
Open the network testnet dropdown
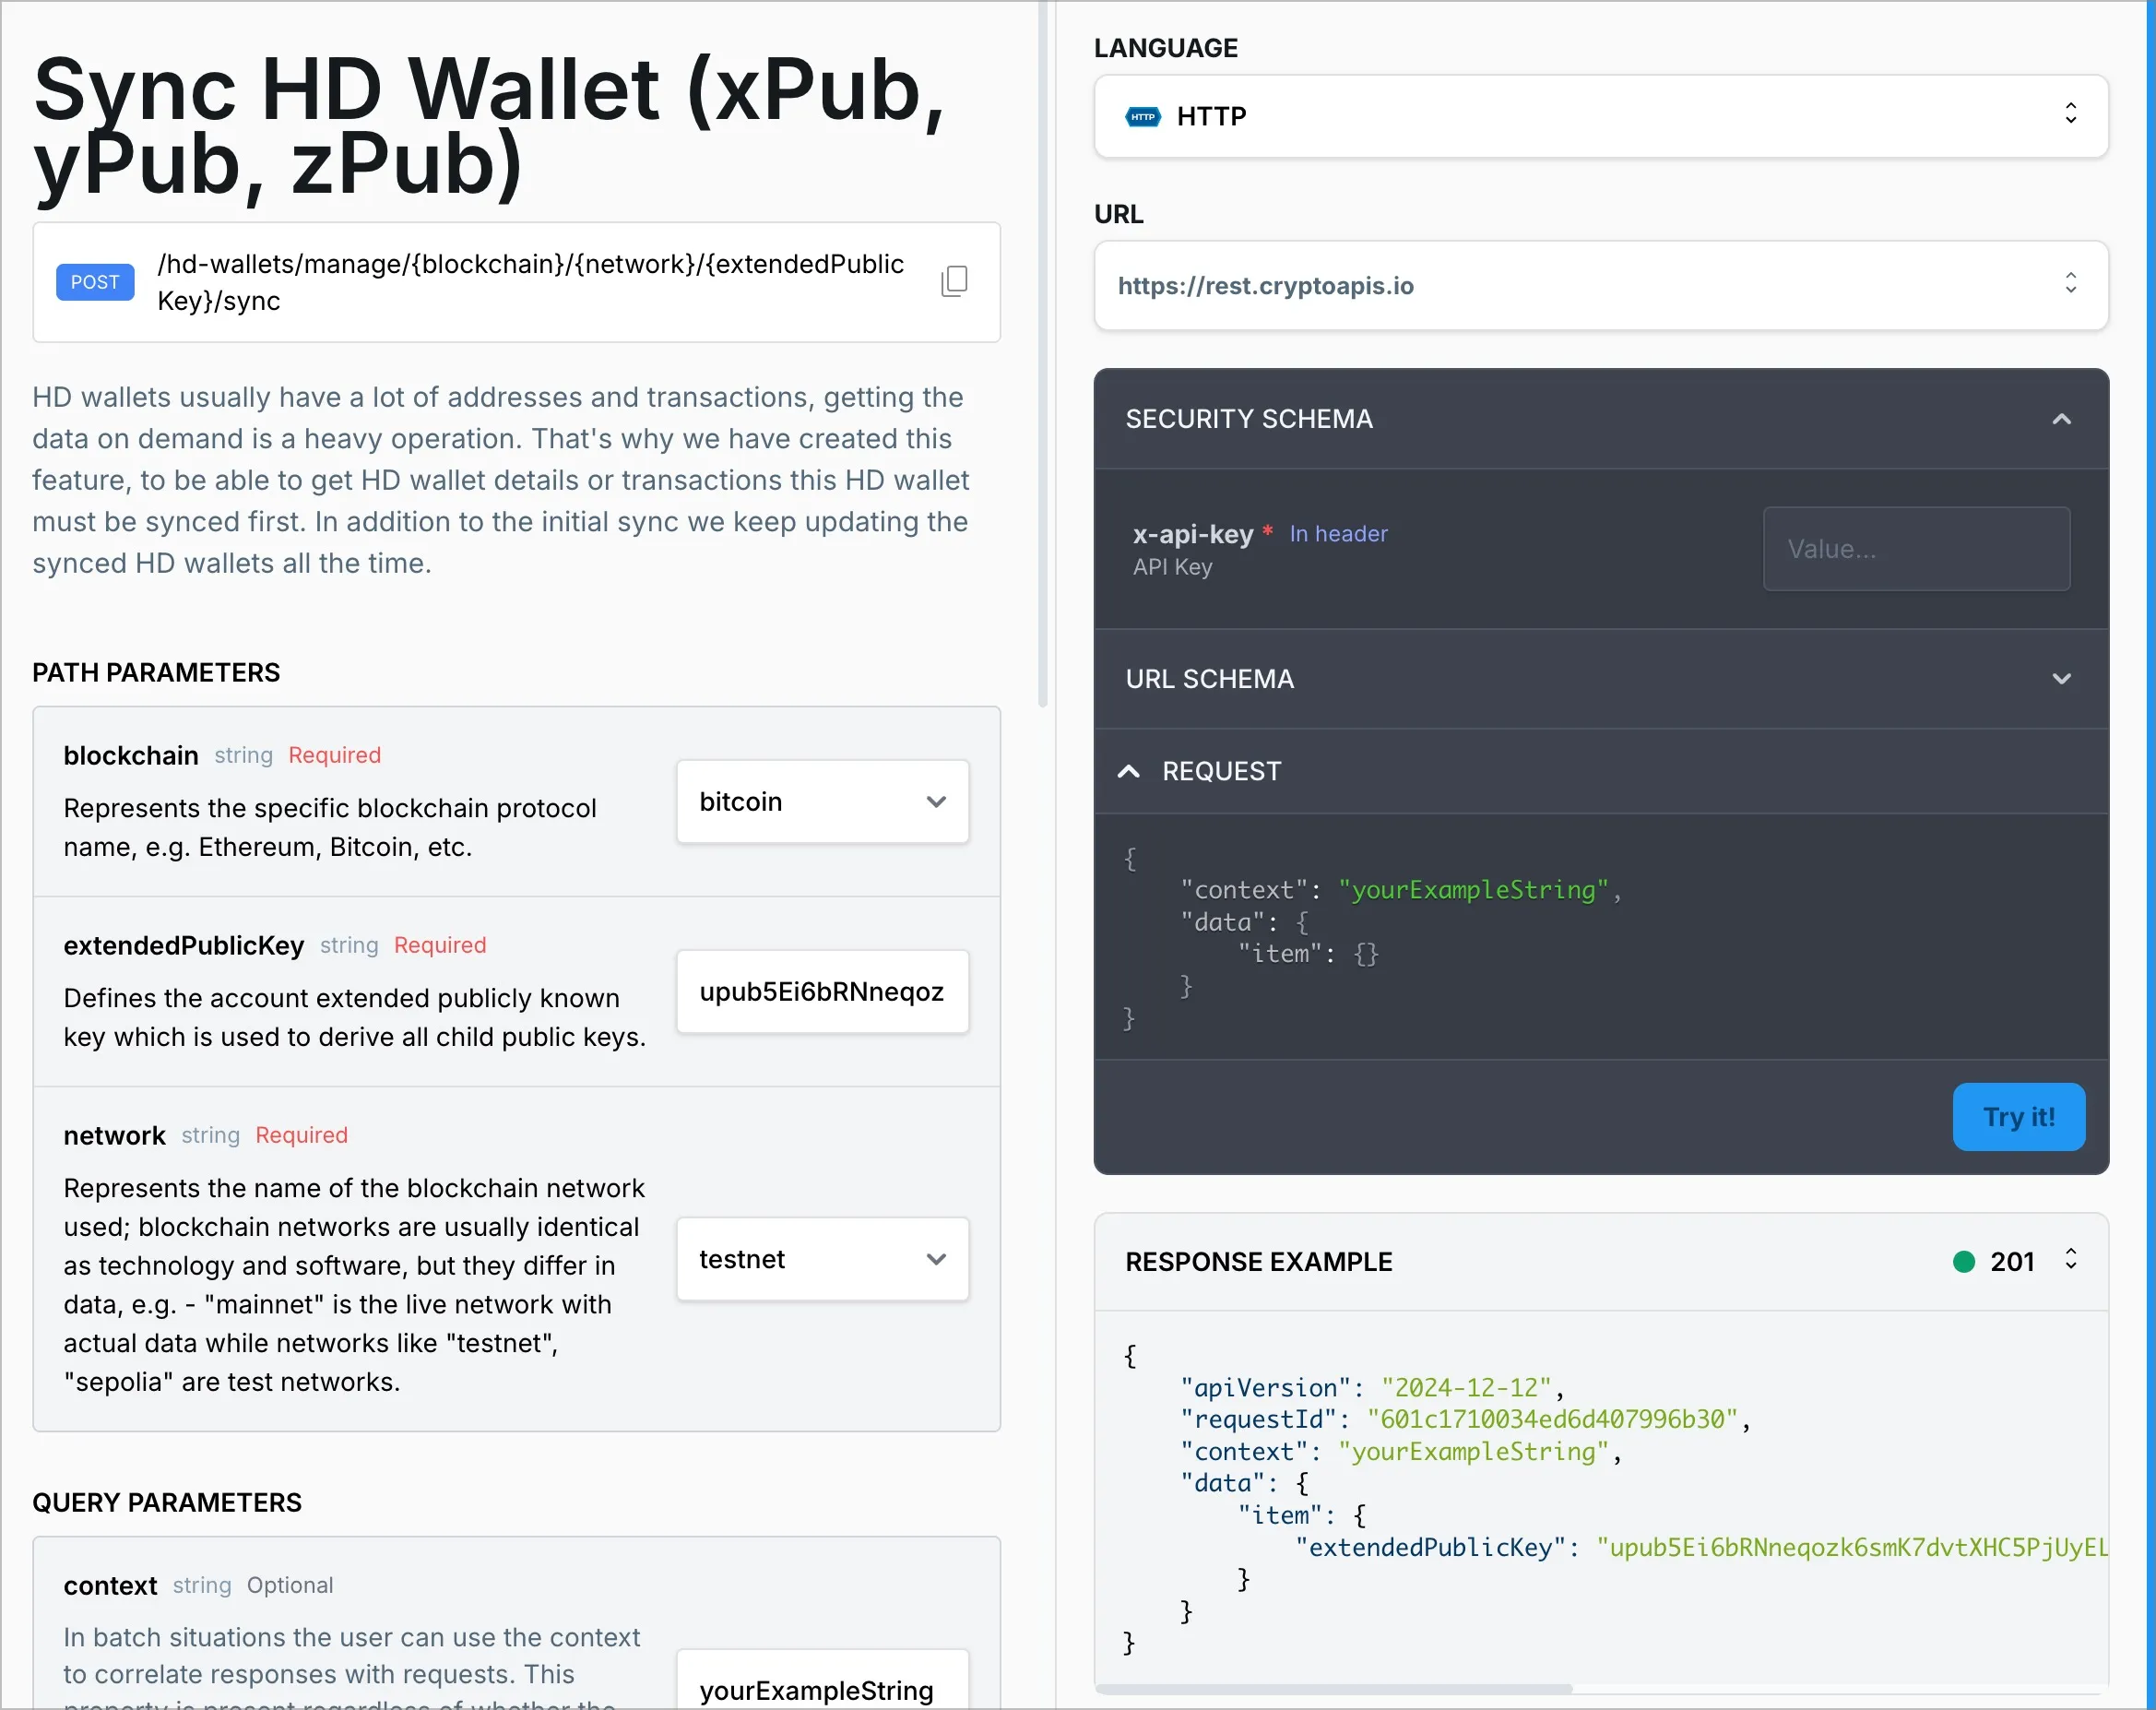(x=822, y=1259)
